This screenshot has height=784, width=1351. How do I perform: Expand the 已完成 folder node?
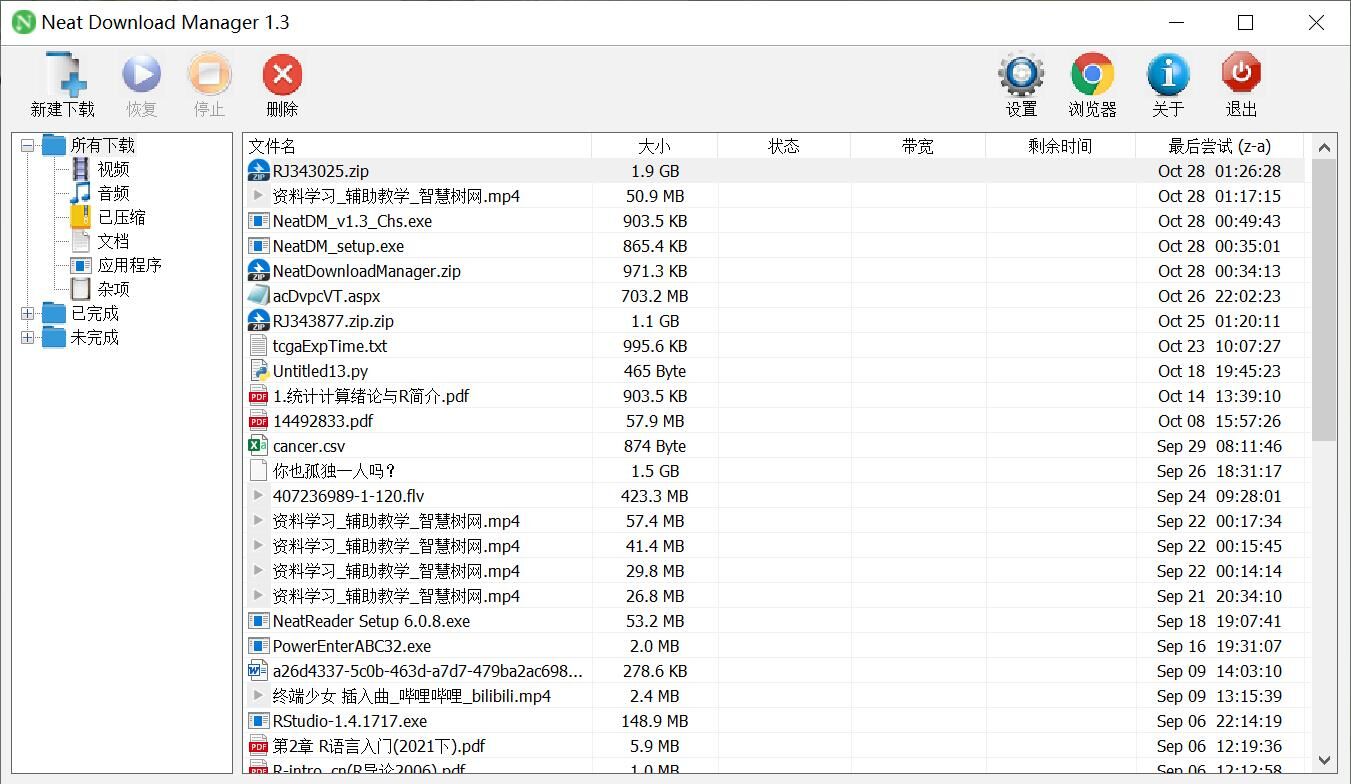(x=28, y=314)
